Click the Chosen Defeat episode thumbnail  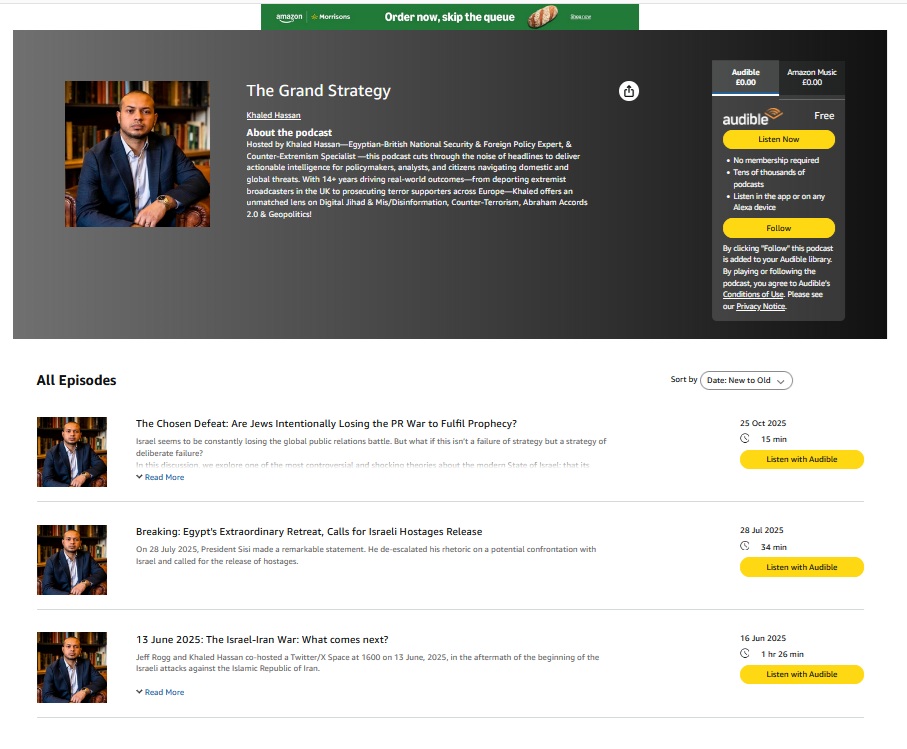pos(72,452)
